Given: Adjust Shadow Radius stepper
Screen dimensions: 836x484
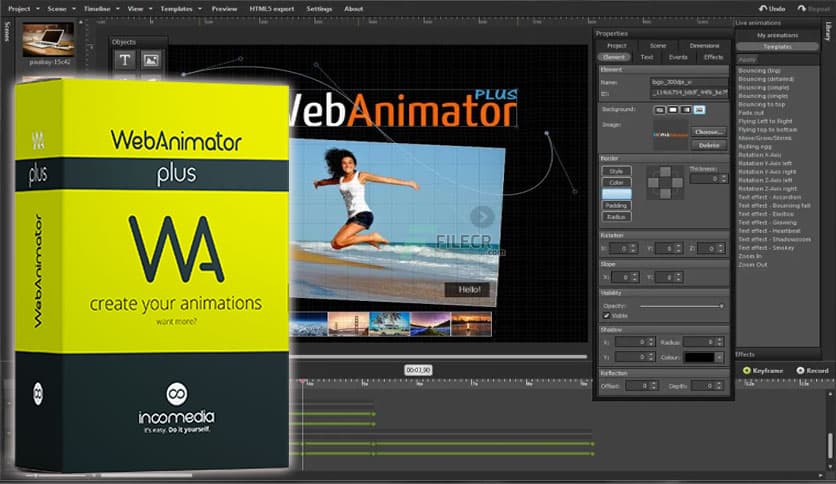Looking at the screenshot, I should 719,342.
